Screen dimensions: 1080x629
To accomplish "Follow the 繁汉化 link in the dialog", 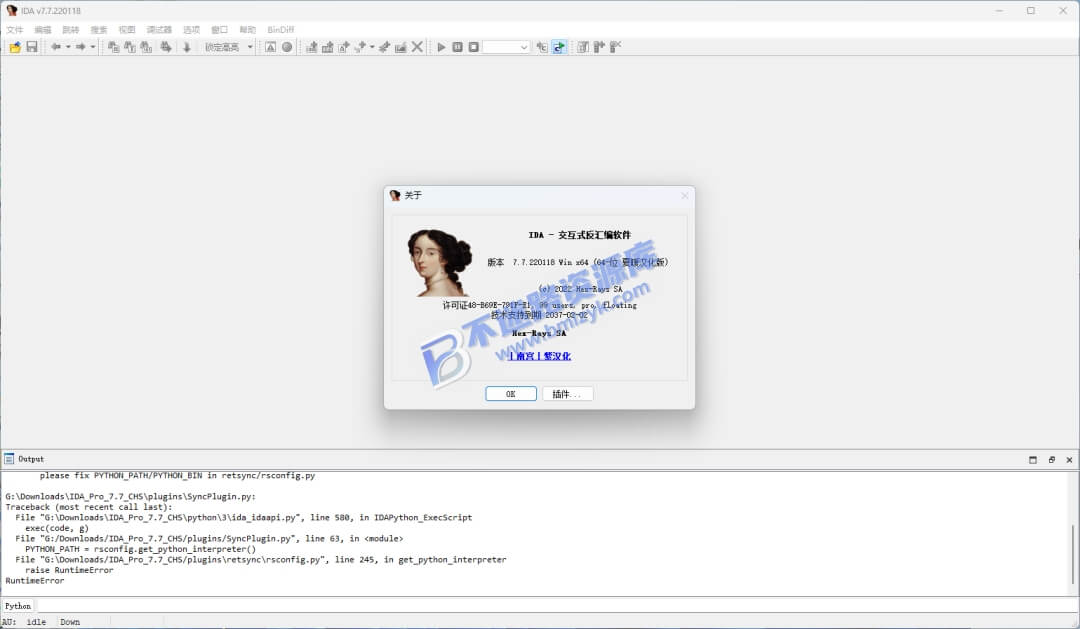I will (x=557, y=355).
